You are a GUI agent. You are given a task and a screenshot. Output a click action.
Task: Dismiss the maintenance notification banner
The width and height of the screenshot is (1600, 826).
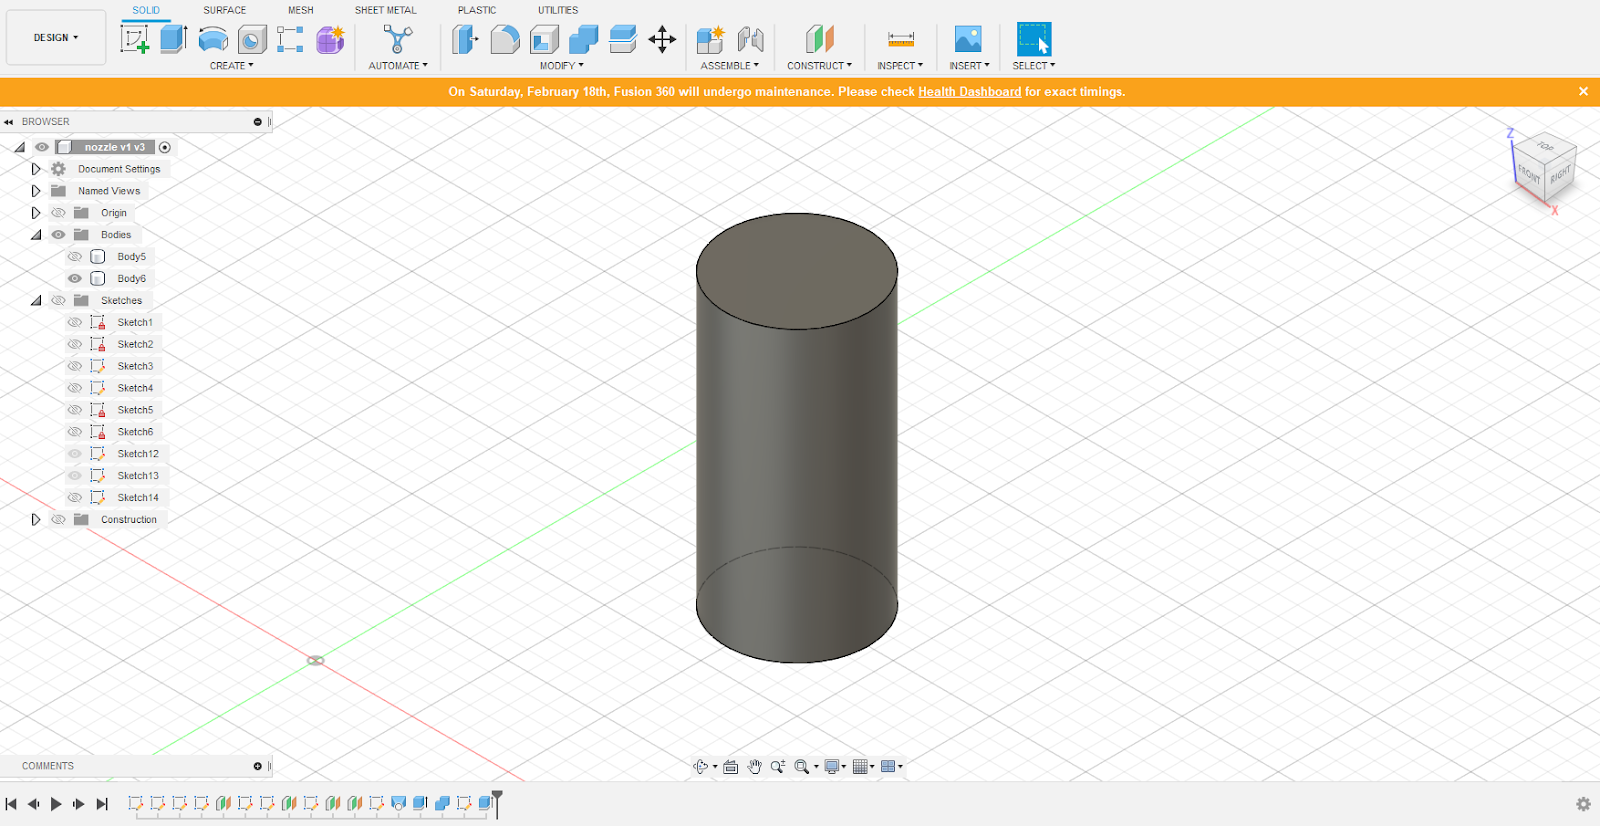tap(1583, 91)
